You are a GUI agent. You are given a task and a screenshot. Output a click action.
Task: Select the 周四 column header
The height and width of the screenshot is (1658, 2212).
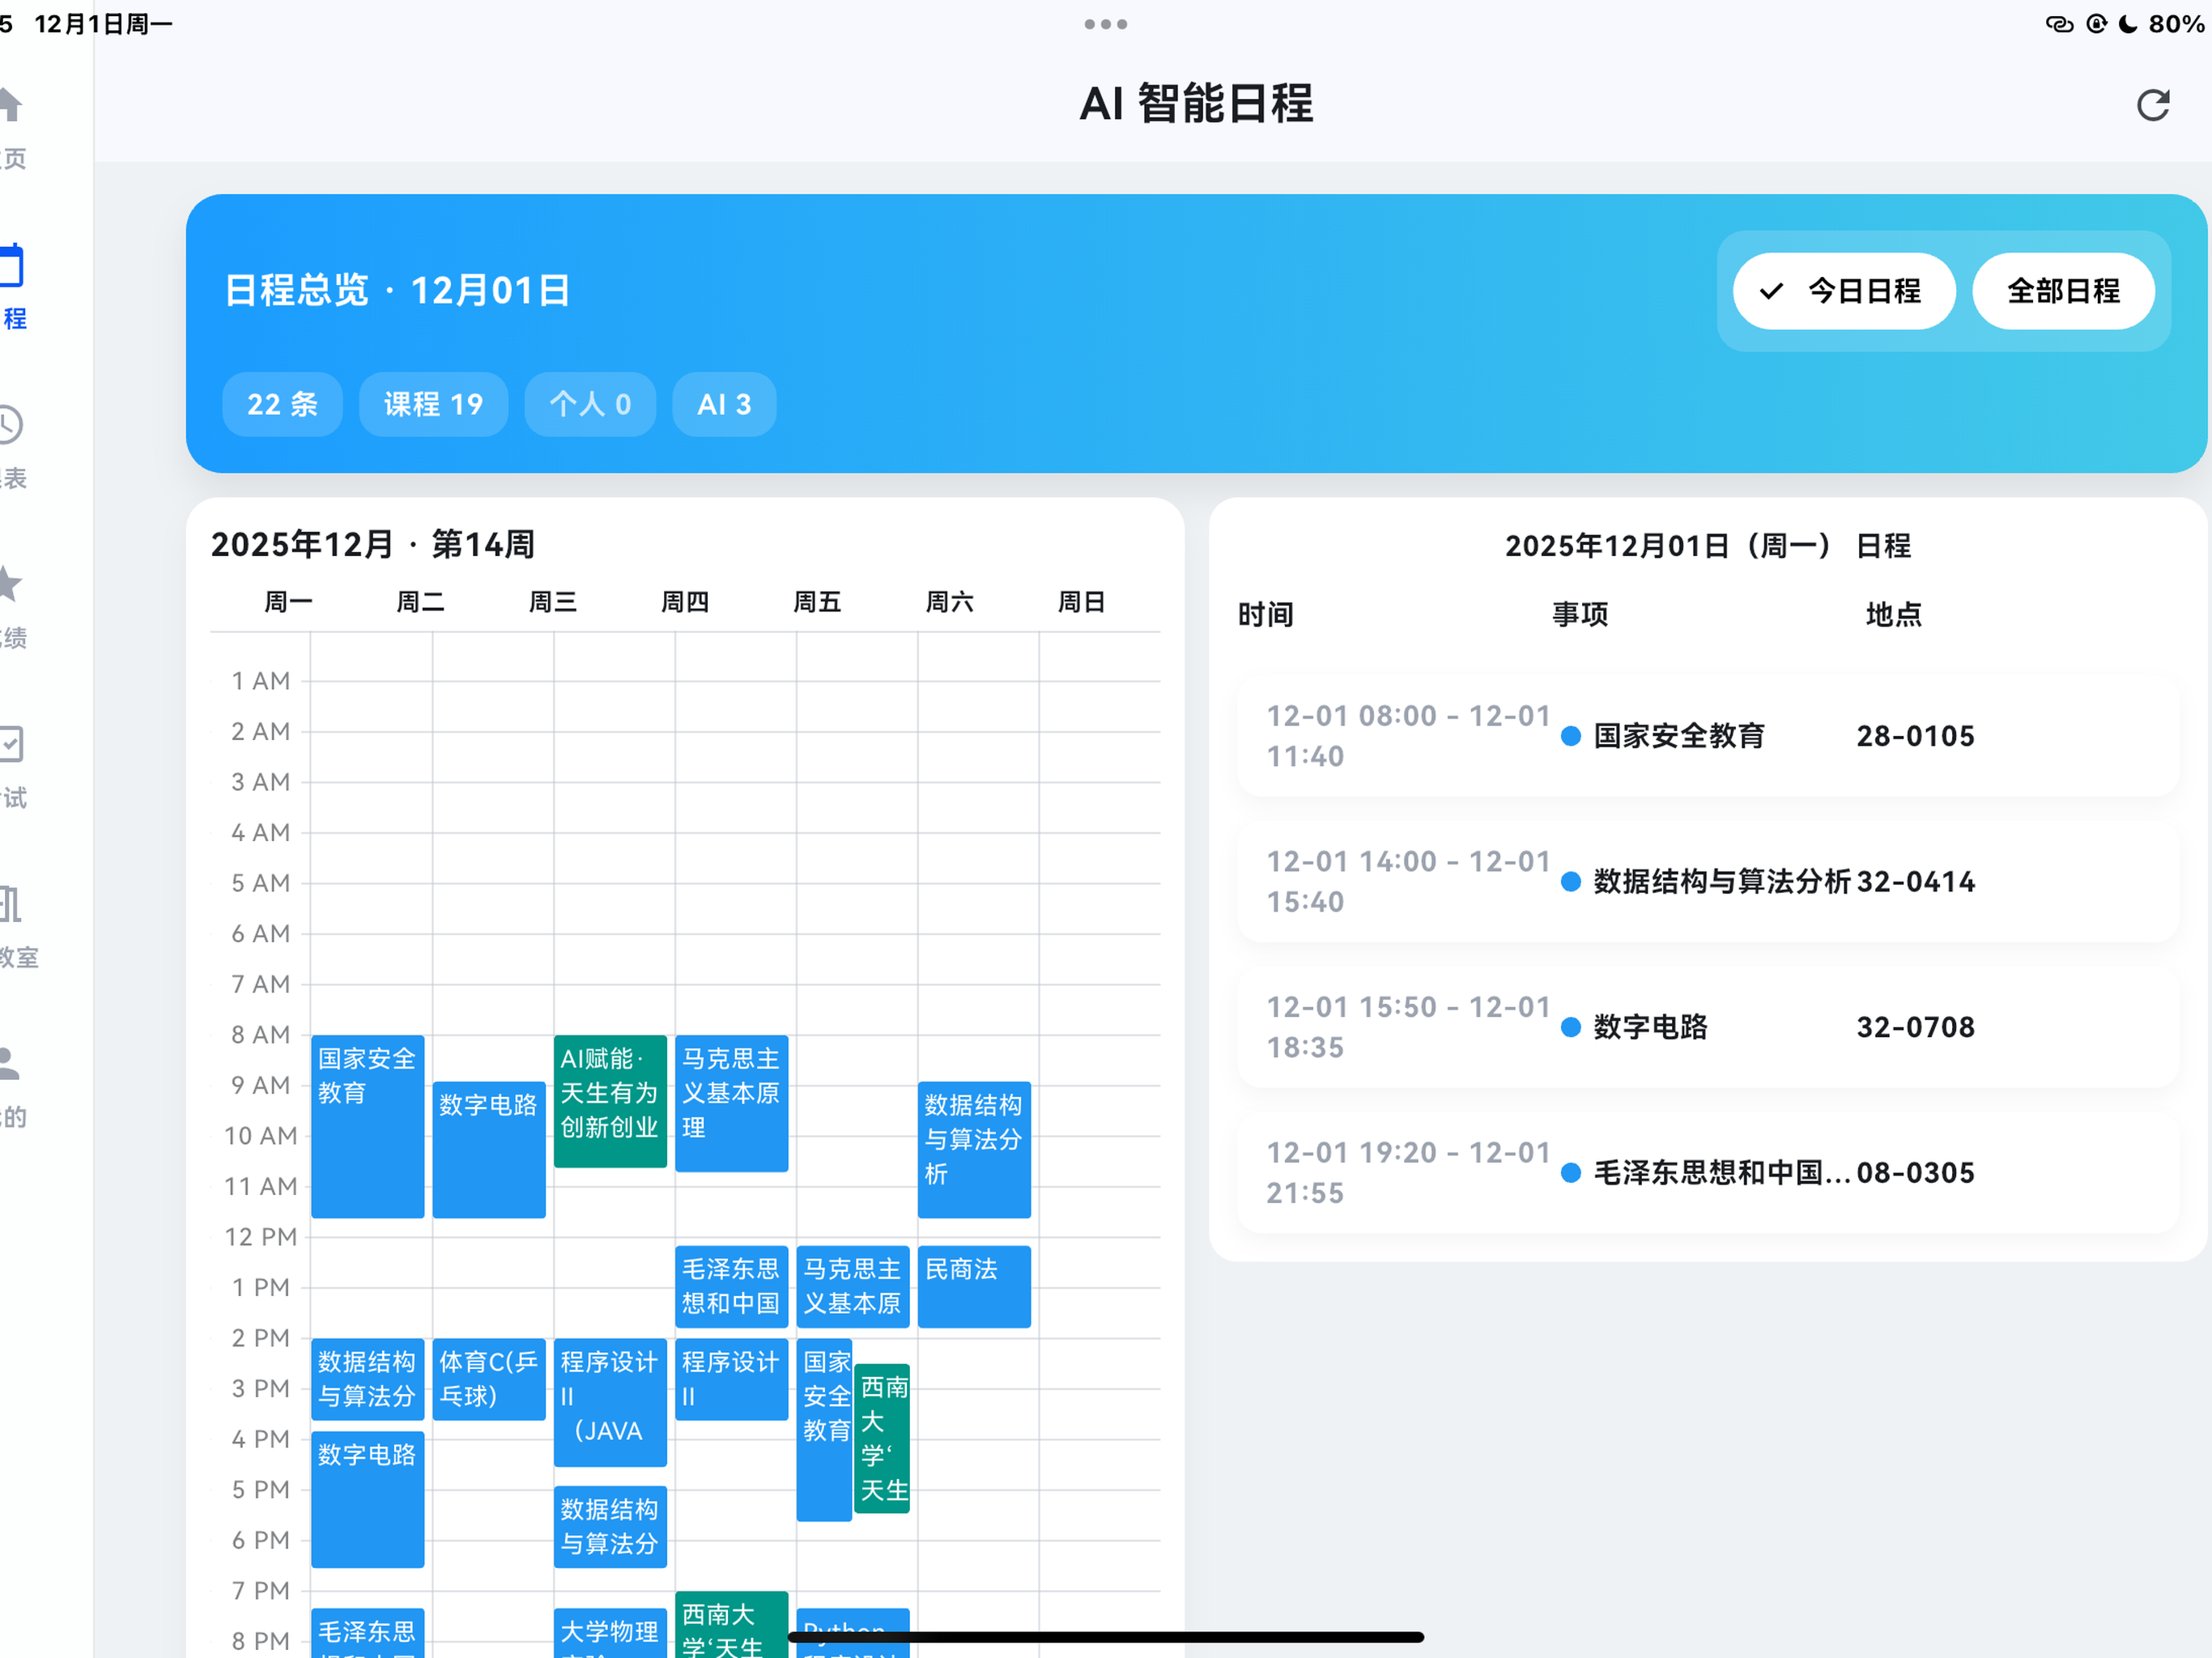click(685, 602)
